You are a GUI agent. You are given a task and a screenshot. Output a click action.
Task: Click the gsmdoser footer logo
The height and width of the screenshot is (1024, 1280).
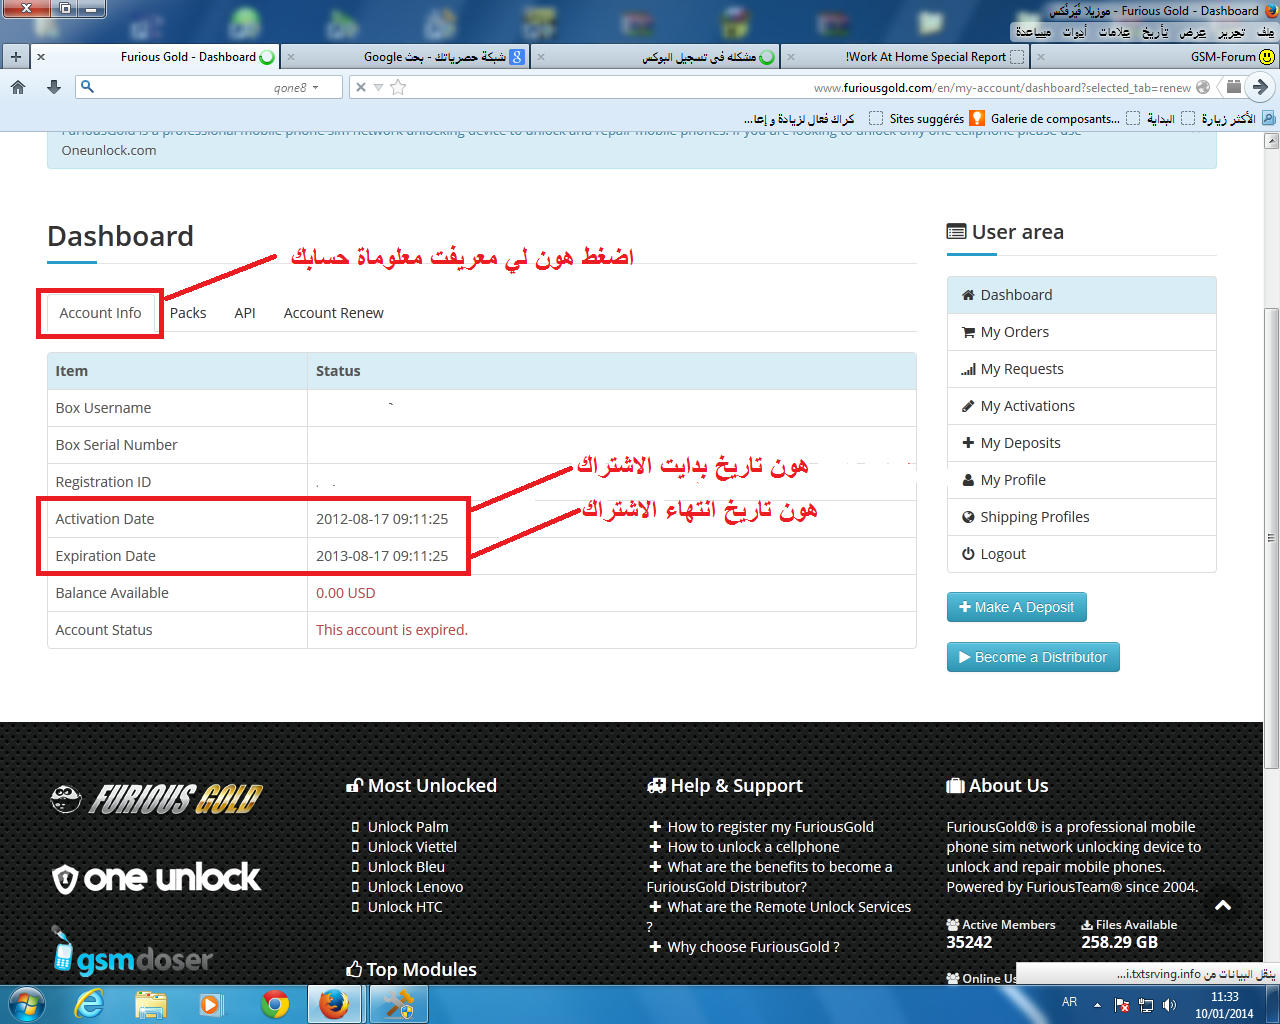133,952
